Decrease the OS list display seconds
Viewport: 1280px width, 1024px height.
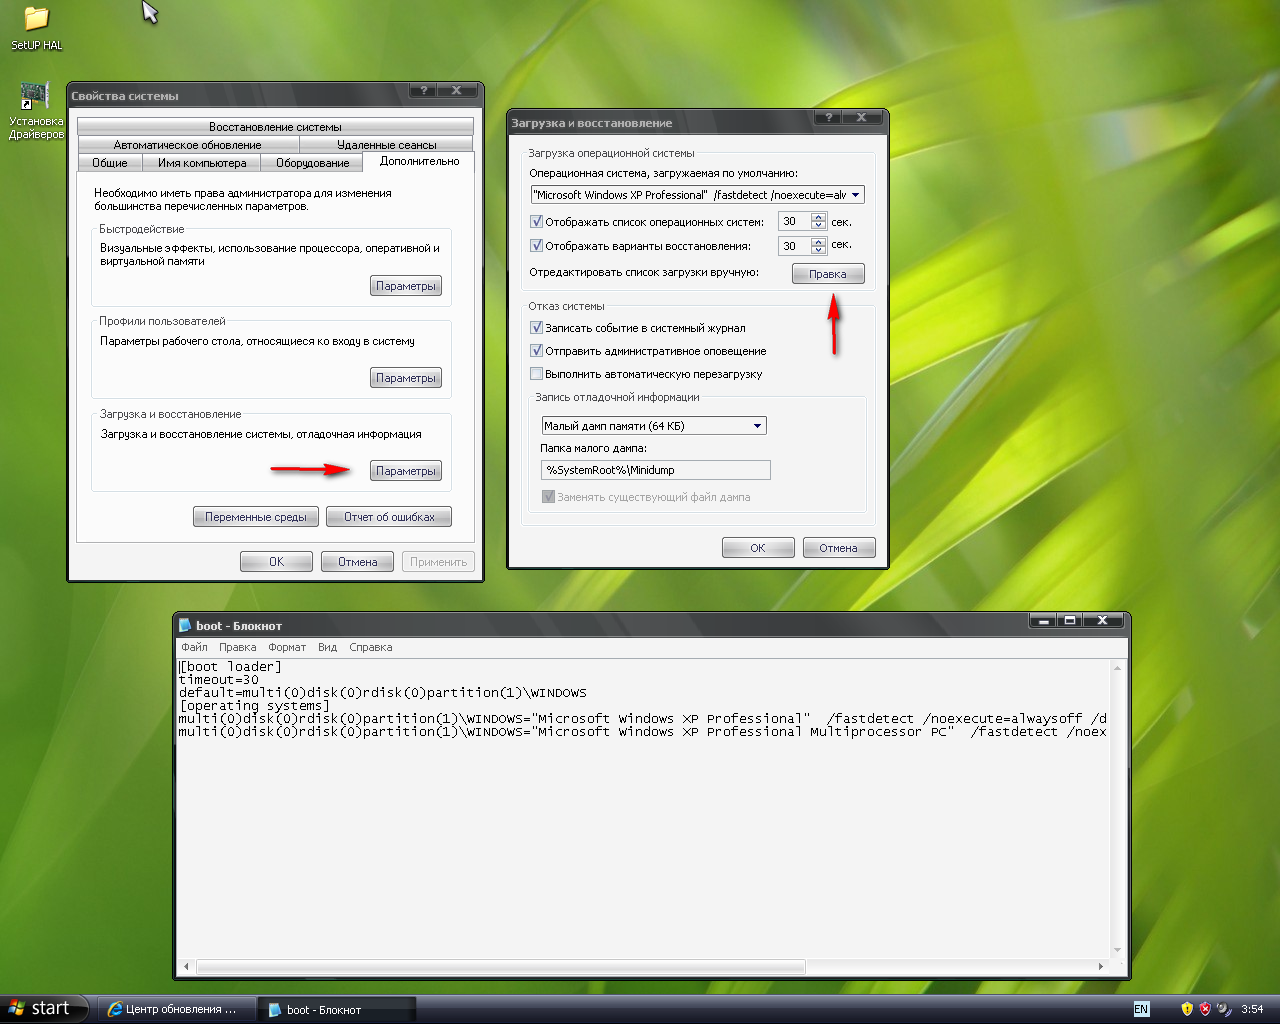[x=819, y=226]
